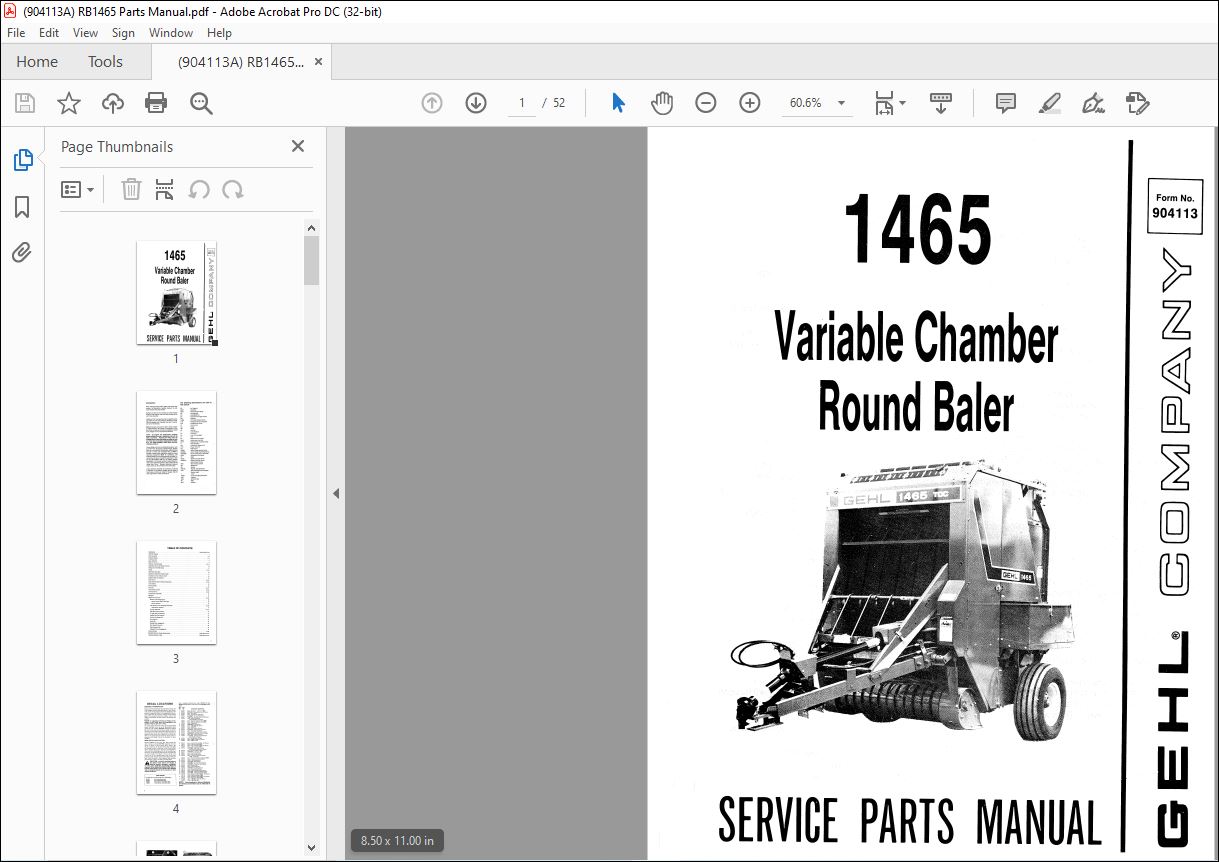
Task: Switch to the Tools tab
Action: click(105, 62)
